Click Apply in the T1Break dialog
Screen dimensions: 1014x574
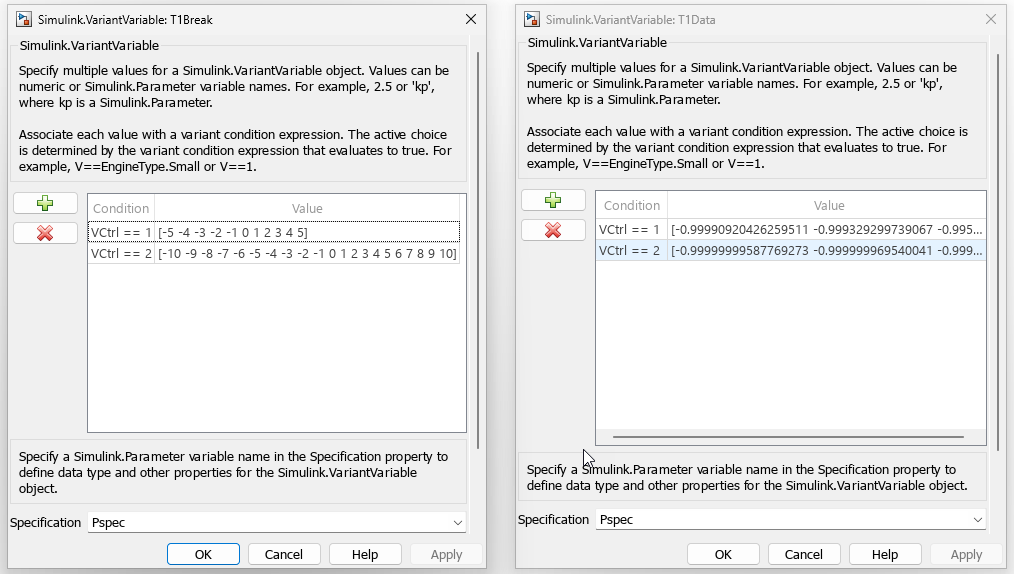pyautogui.click(x=446, y=554)
